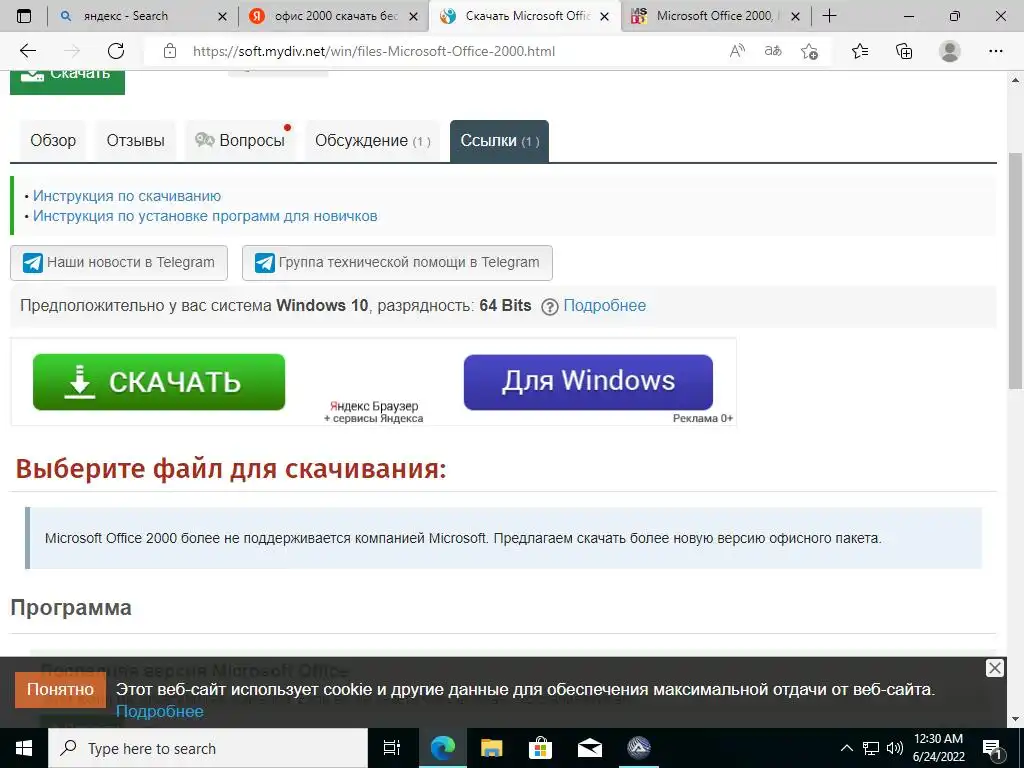Click Наши новости в Telegram button

(x=119, y=263)
